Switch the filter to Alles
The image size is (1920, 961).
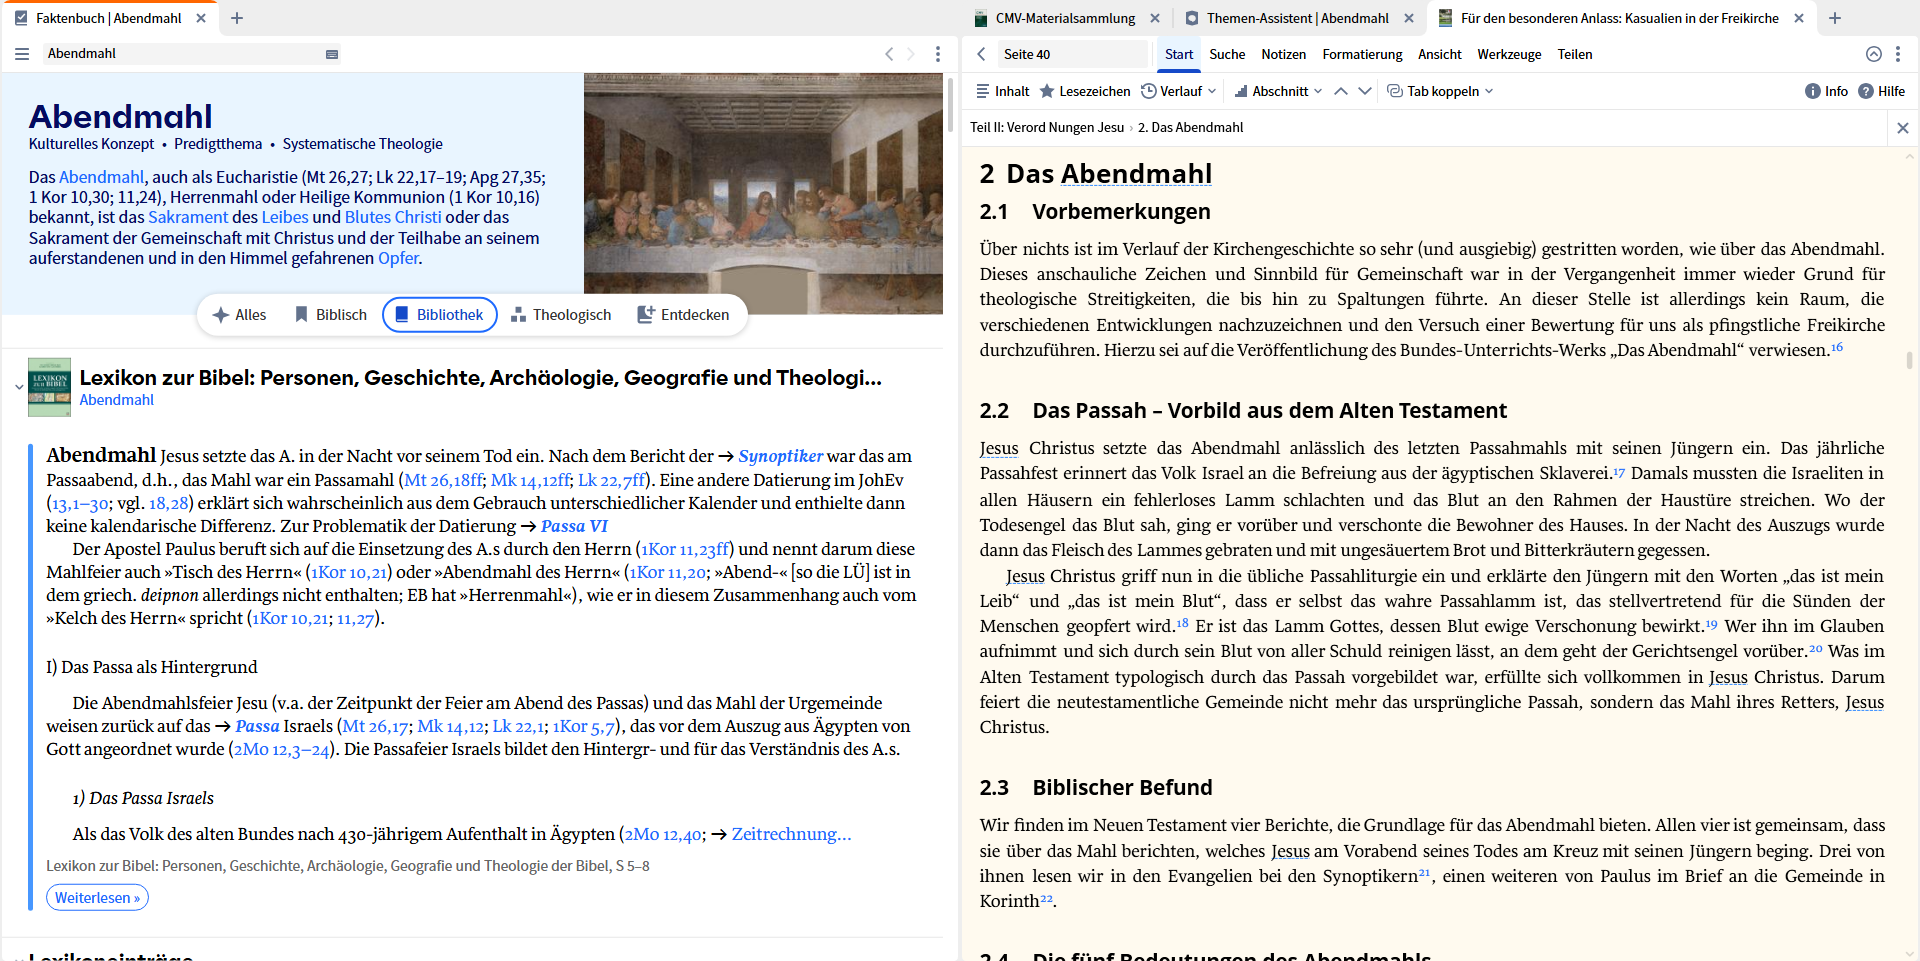[240, 314]
